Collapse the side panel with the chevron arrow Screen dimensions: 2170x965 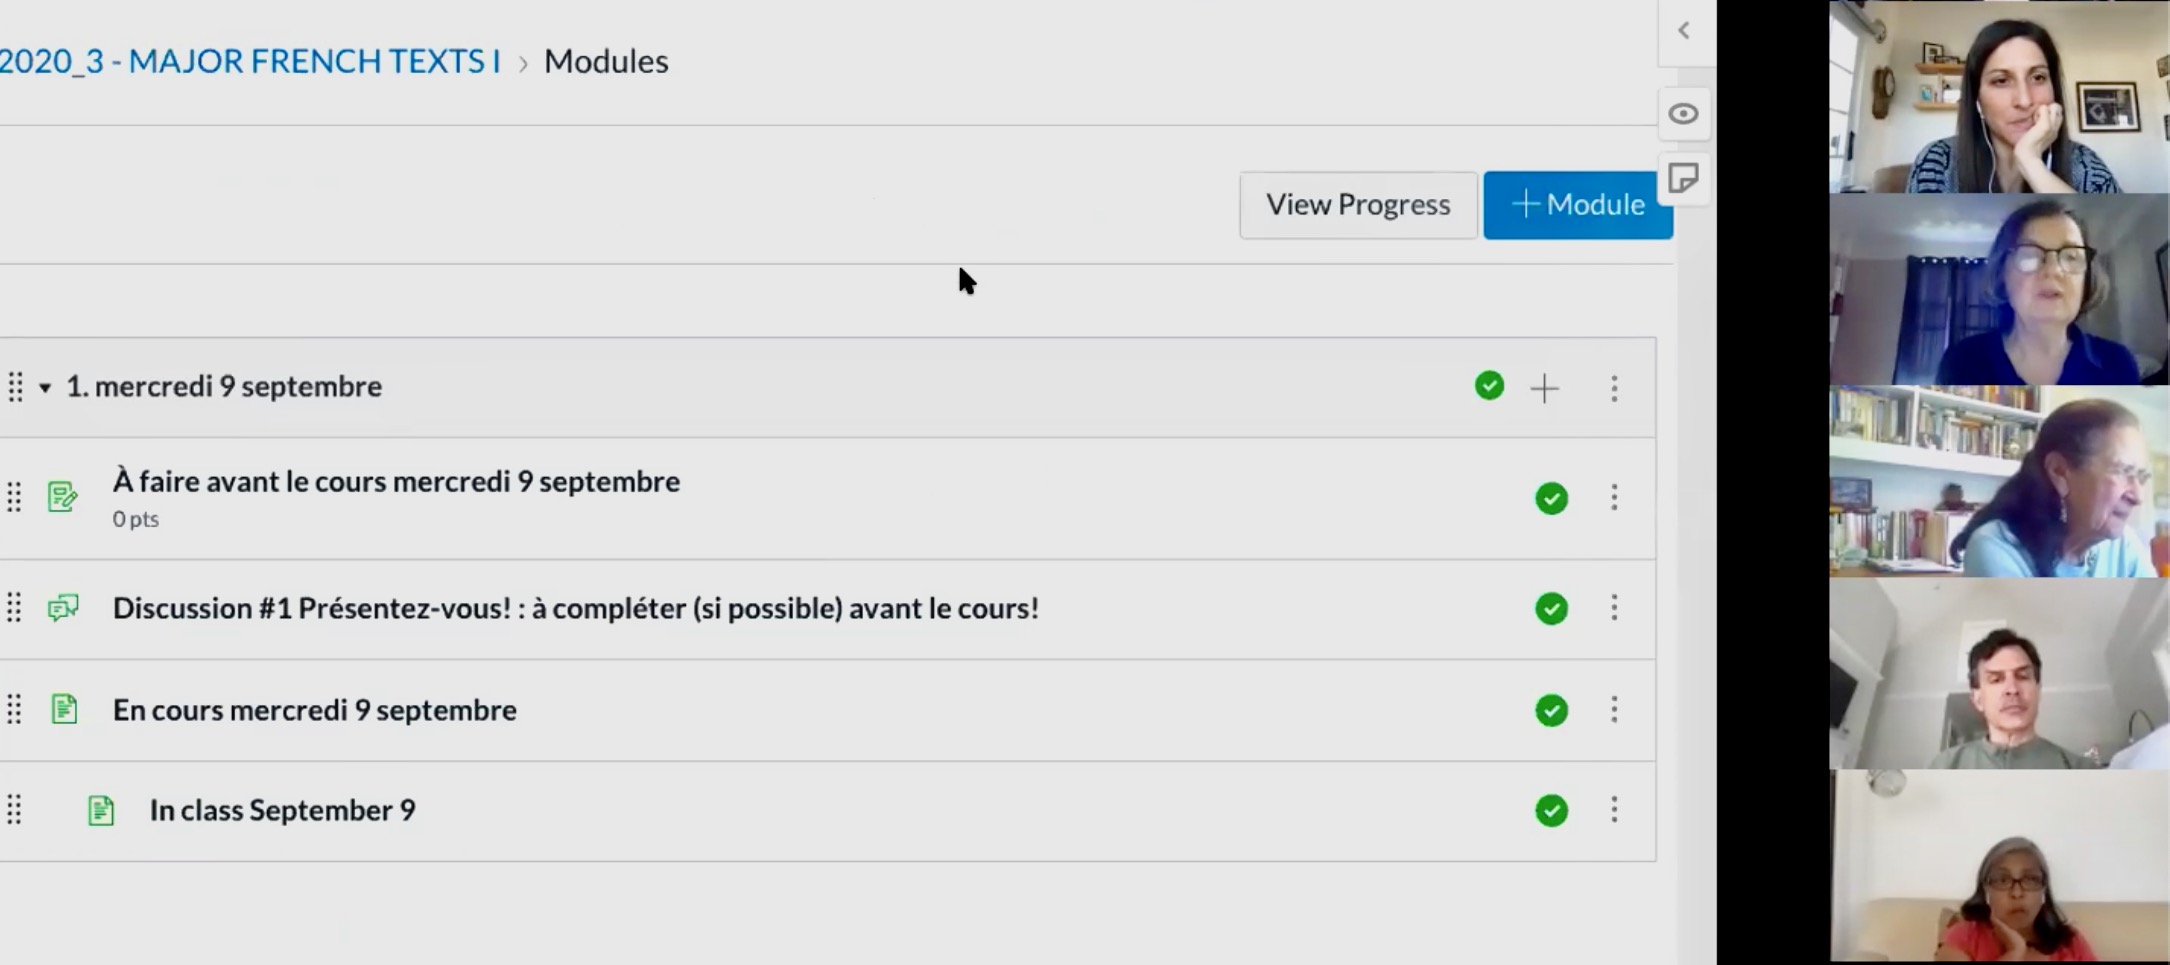coord(1684,31)
